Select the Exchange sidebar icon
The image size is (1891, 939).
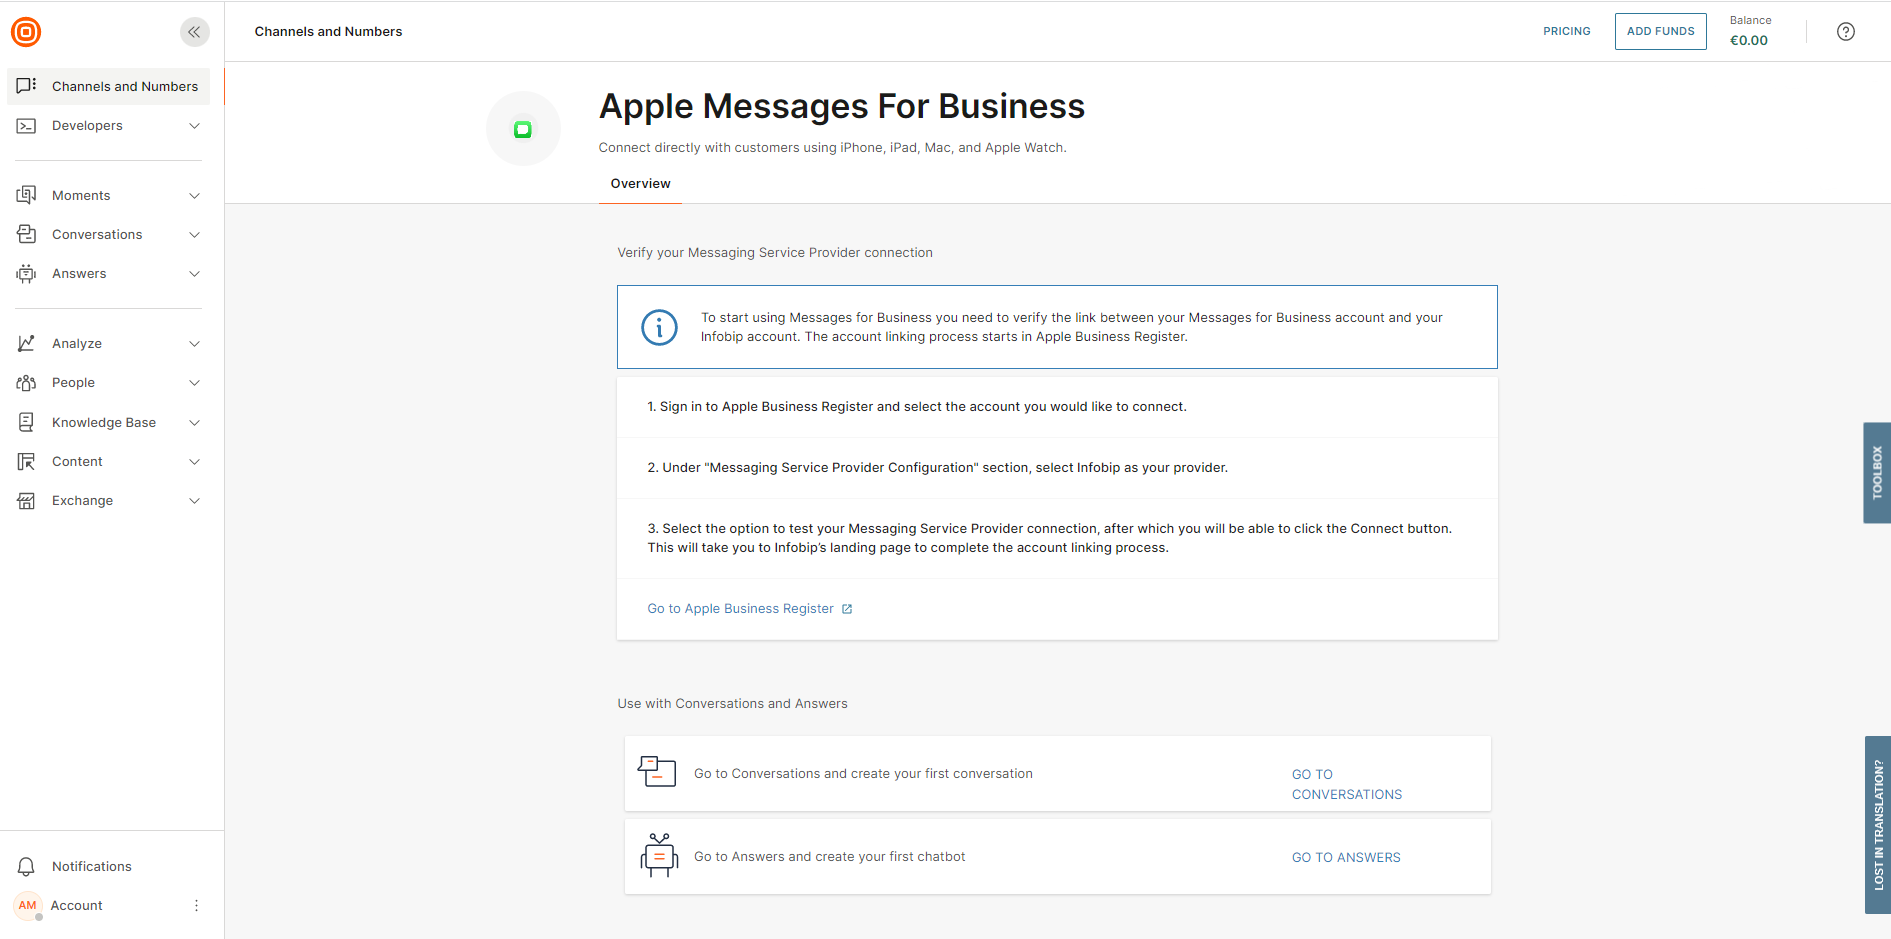(26, 500)
